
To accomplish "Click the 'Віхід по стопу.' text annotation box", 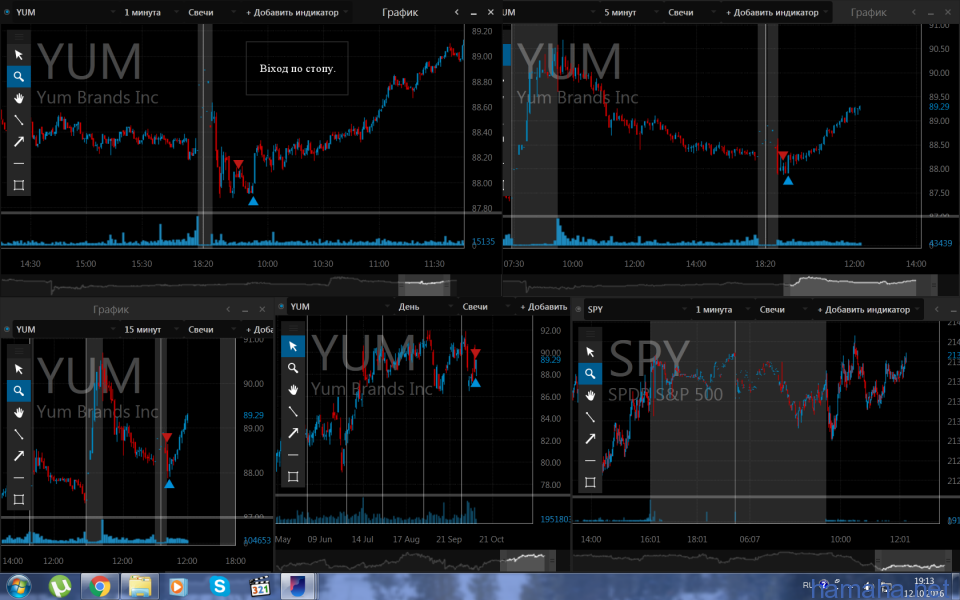I will click(x=297, y=69).
